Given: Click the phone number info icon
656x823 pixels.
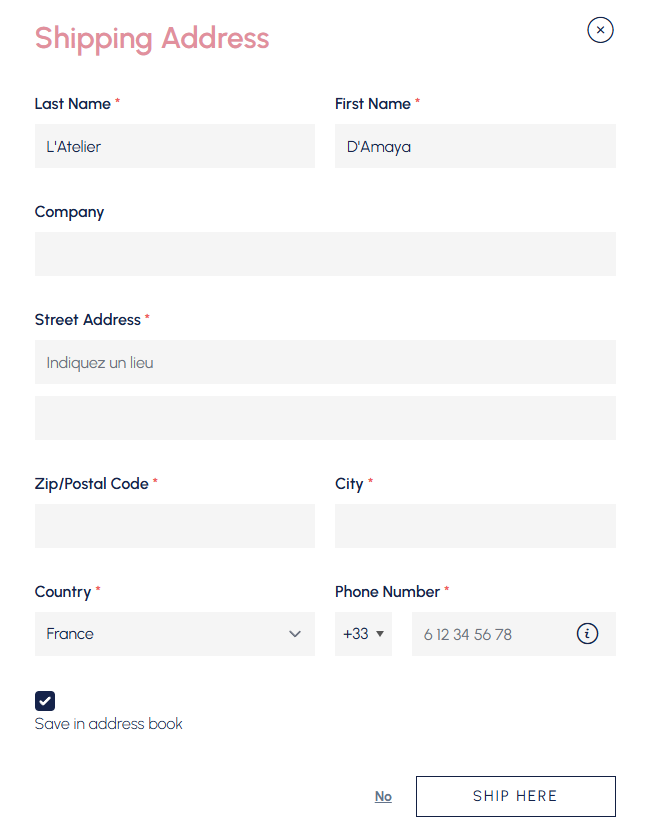Looking at the screenshot, I should tap(588, 633).
